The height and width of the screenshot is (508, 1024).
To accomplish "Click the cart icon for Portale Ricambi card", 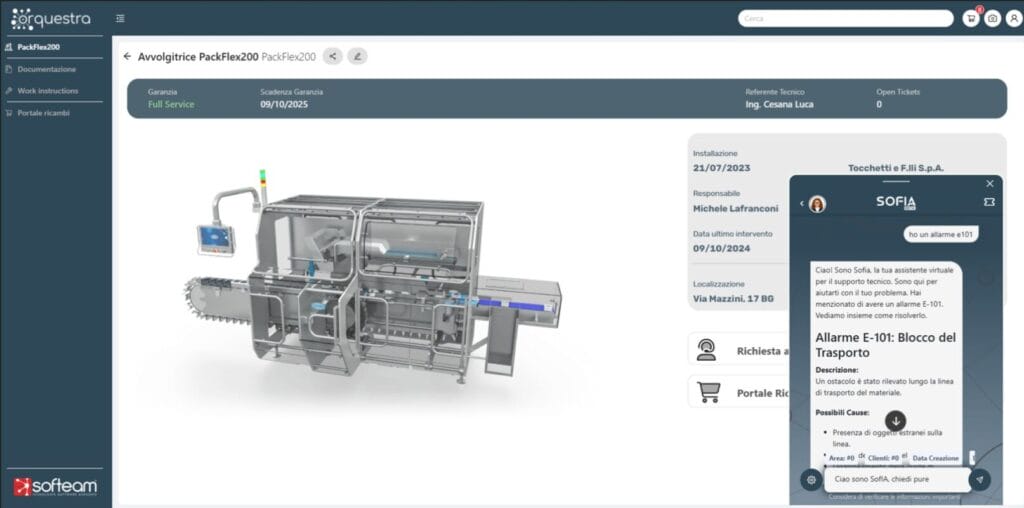I will click(708, 392).
